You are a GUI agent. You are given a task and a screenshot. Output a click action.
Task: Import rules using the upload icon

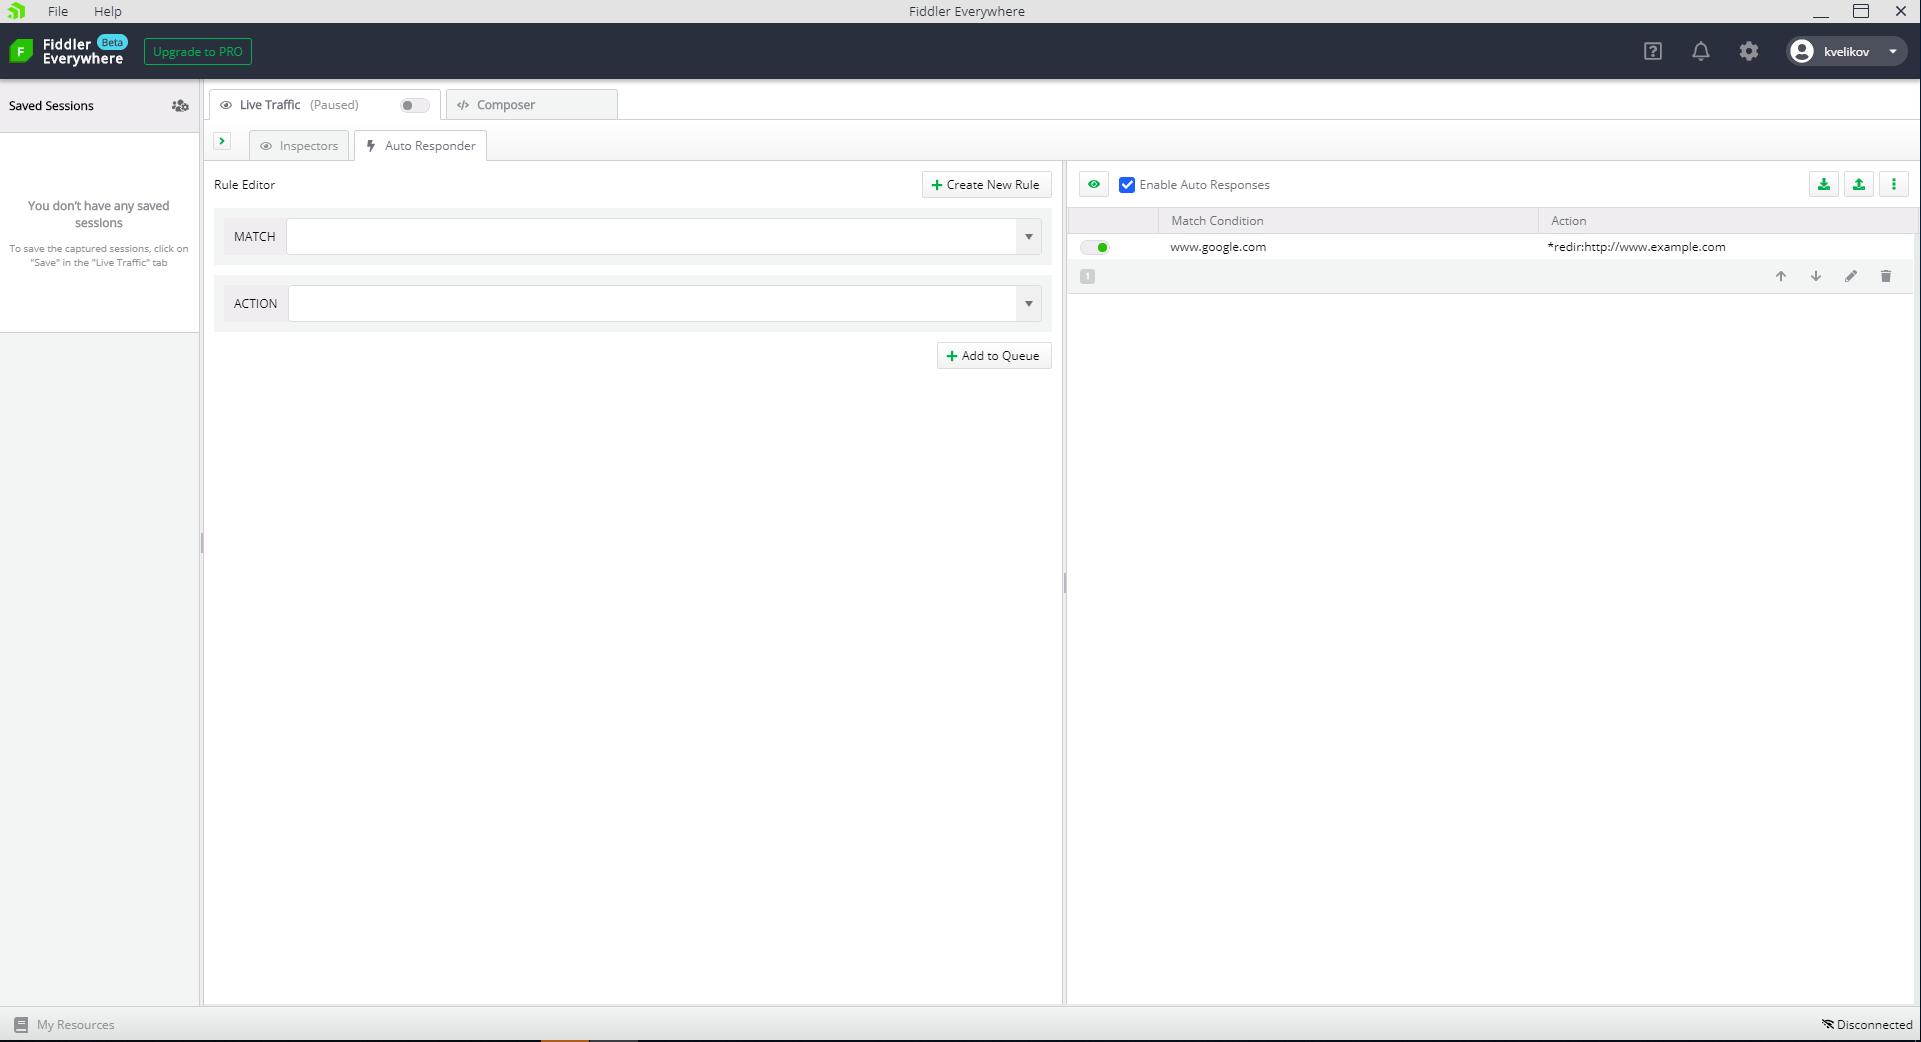[x=1858, y=184]
